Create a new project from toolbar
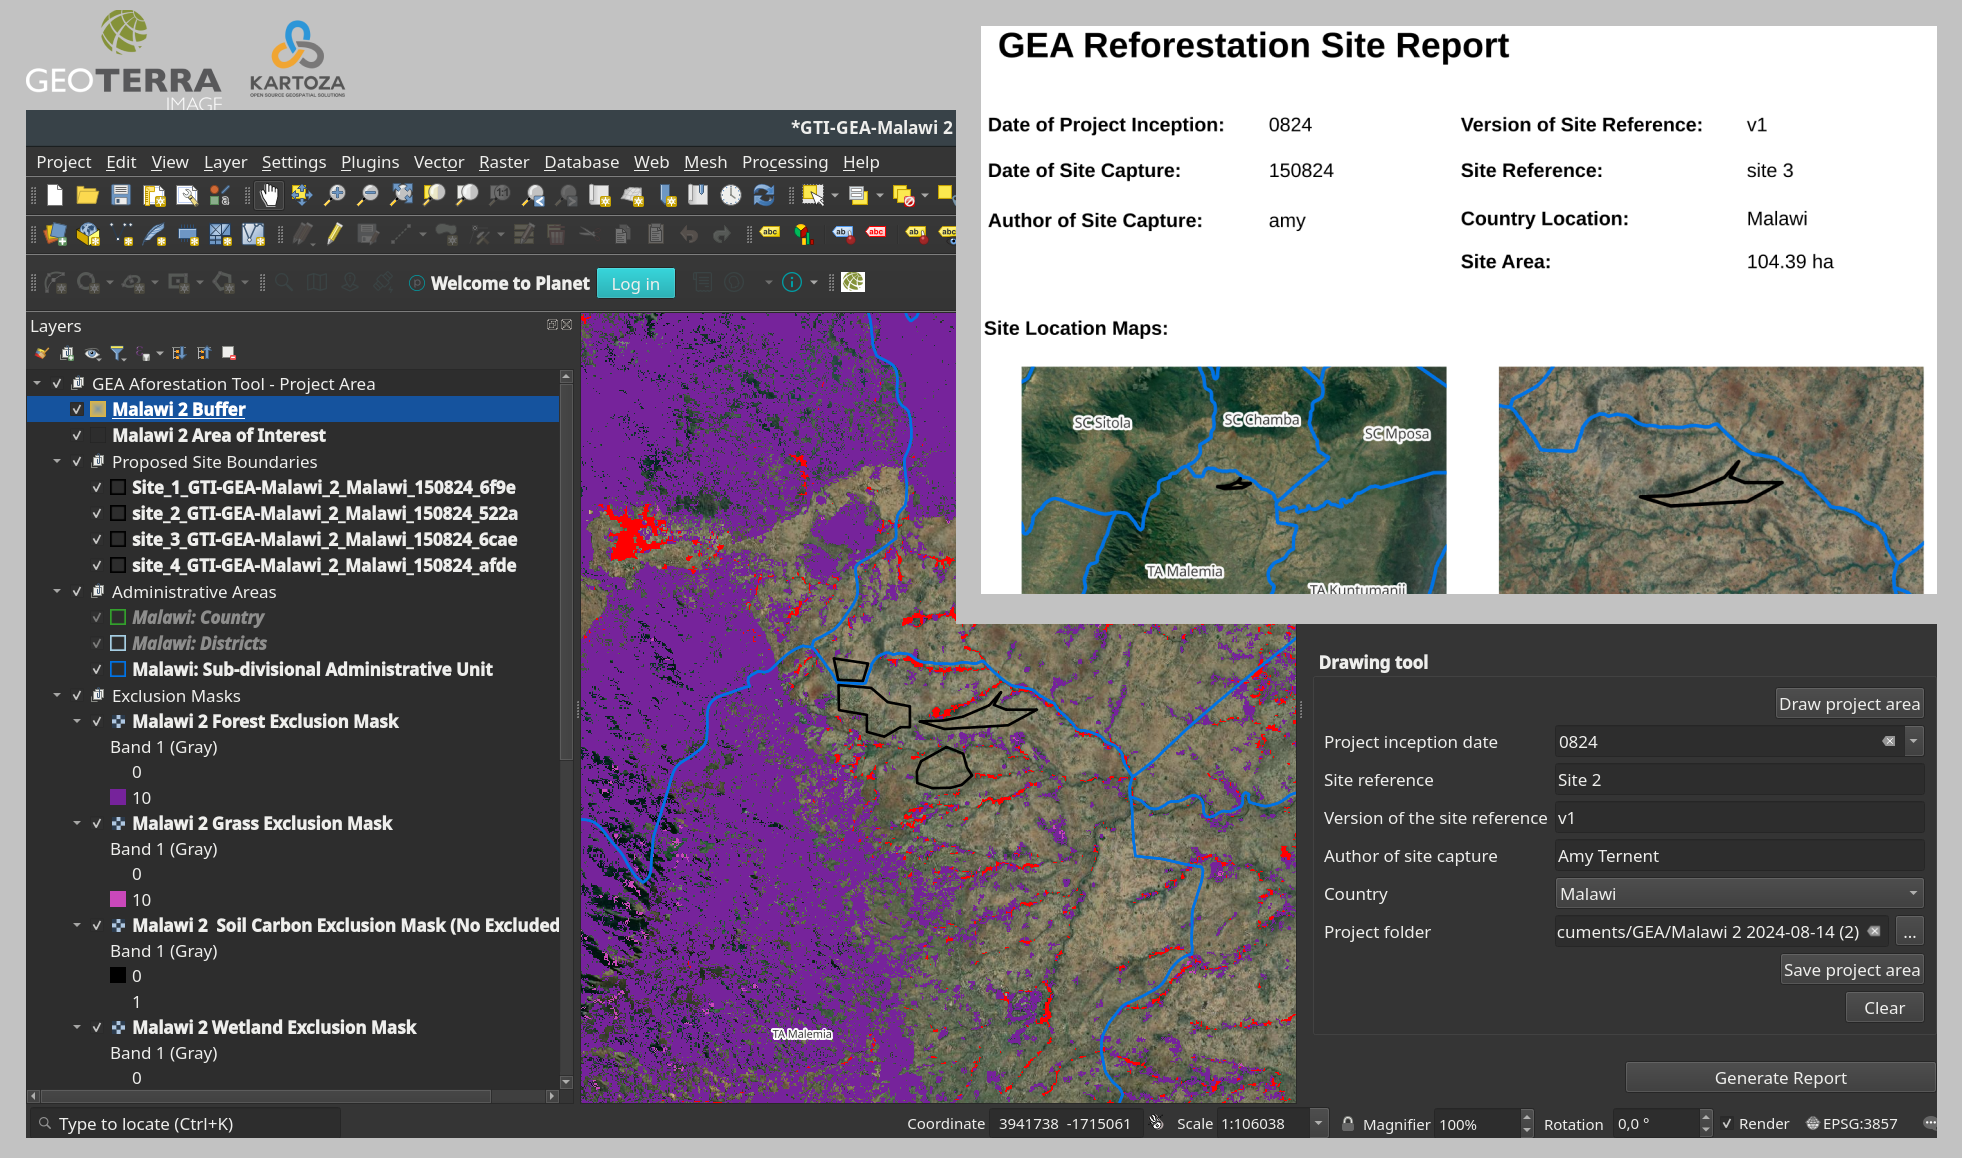 click(x=55, y=196)
